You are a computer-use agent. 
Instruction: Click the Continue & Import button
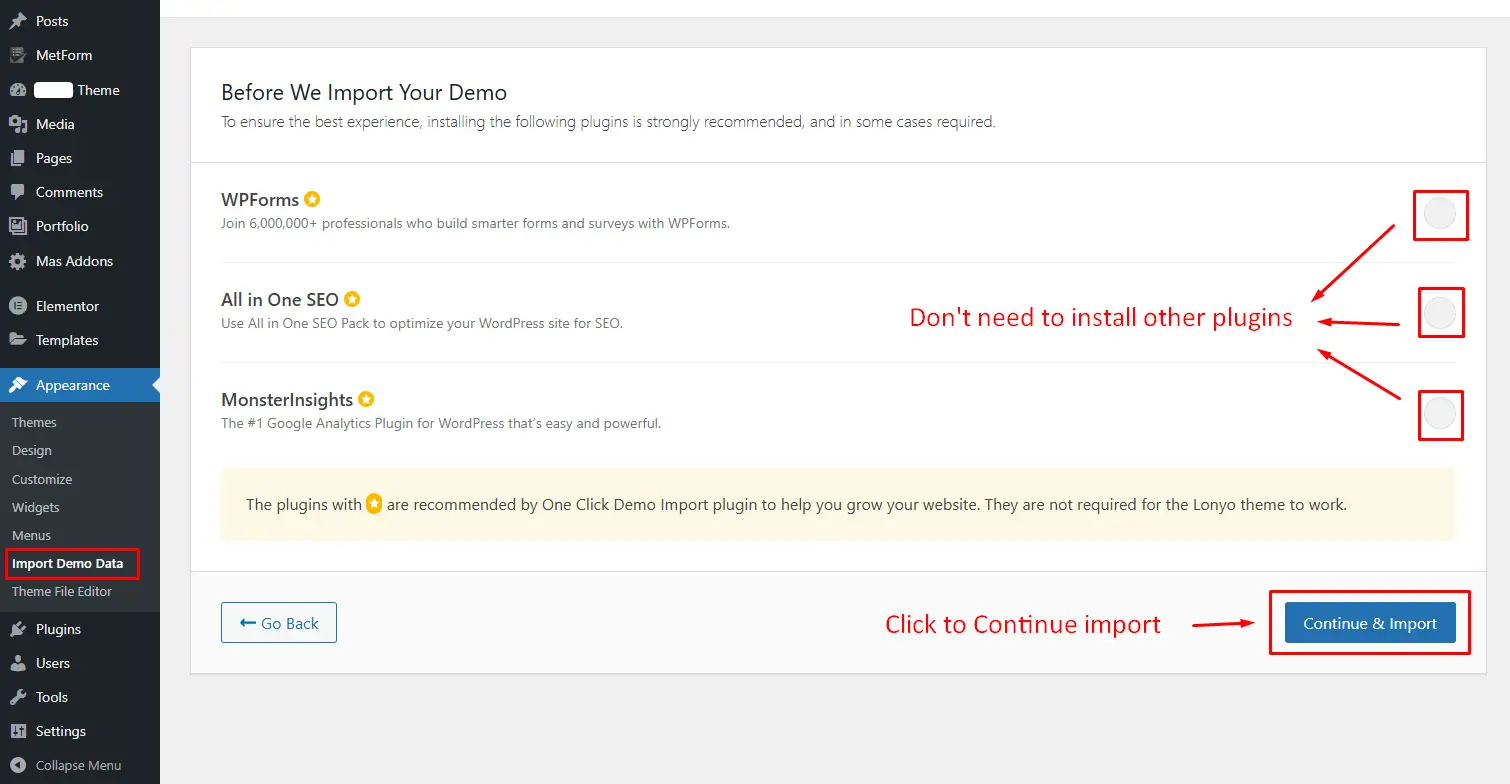coord(1370,623)
